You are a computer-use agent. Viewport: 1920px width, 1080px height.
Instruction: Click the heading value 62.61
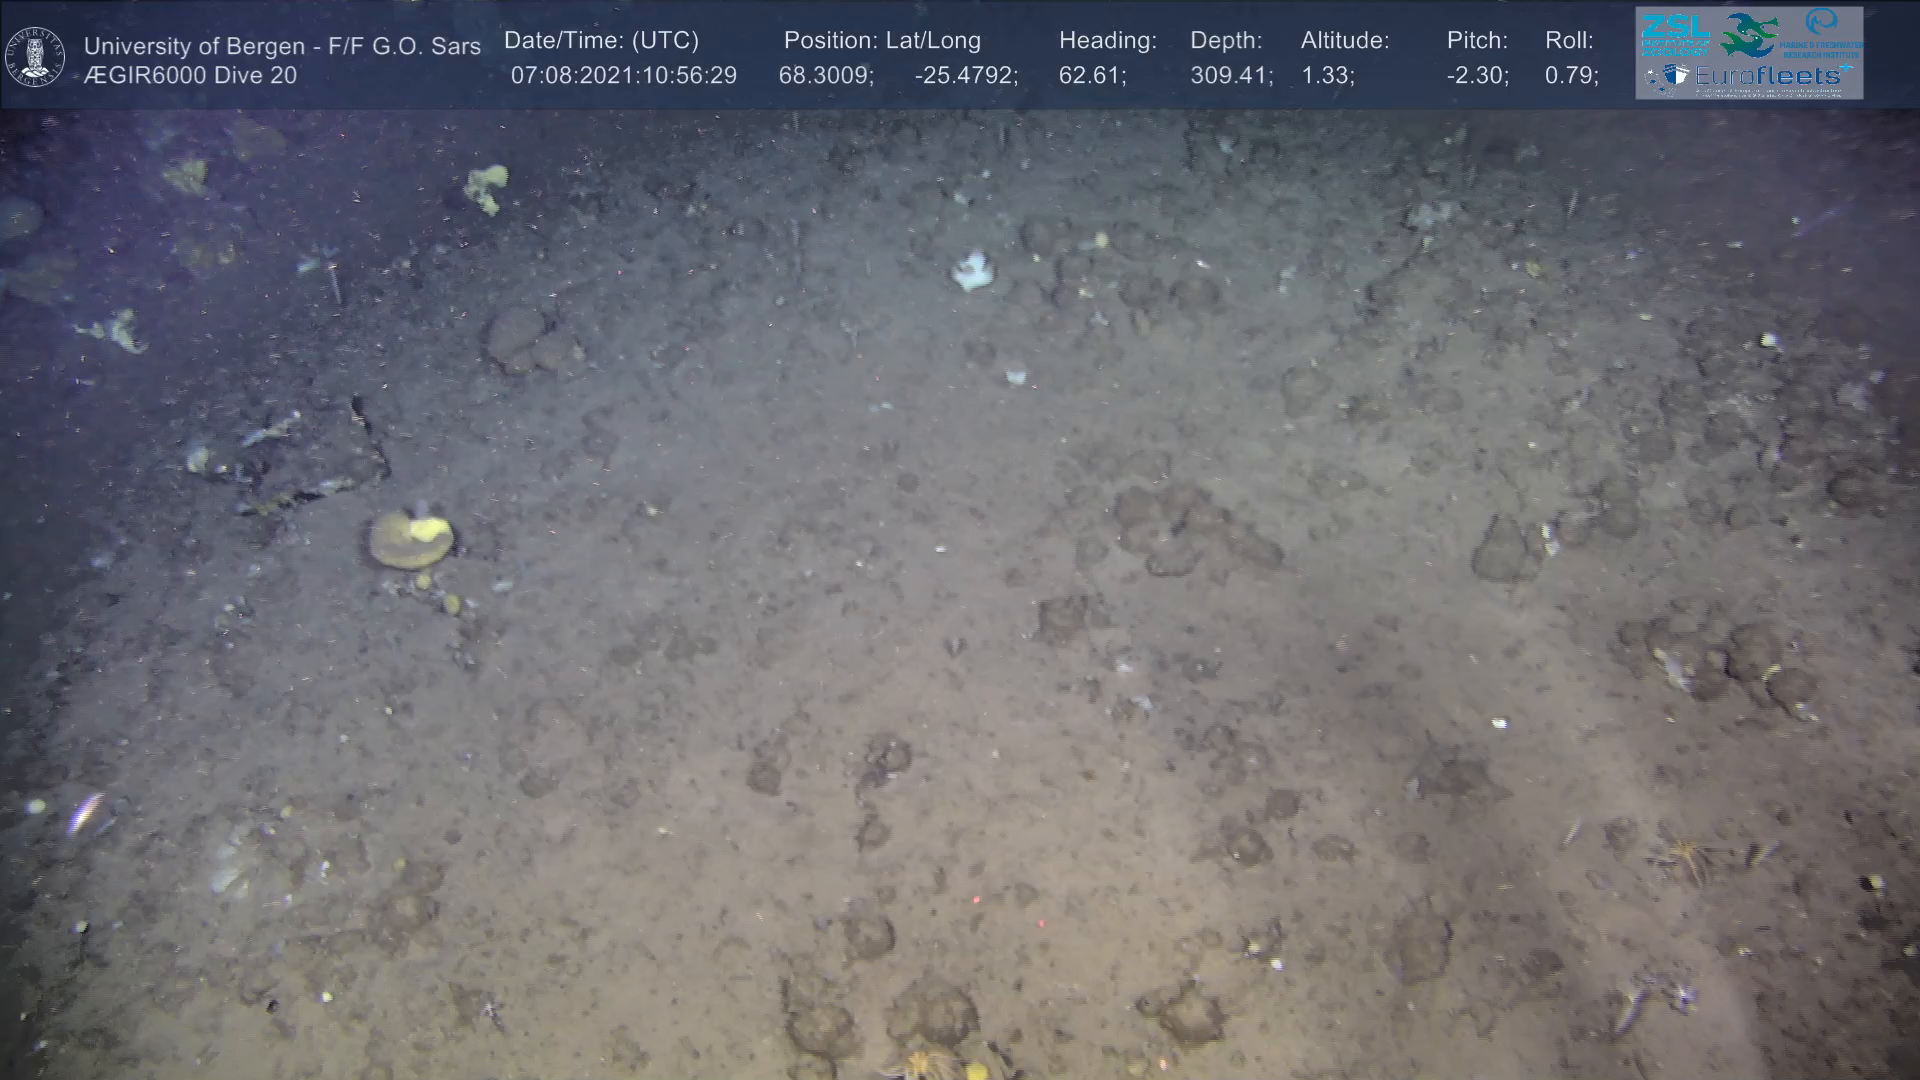(1092, 76)
